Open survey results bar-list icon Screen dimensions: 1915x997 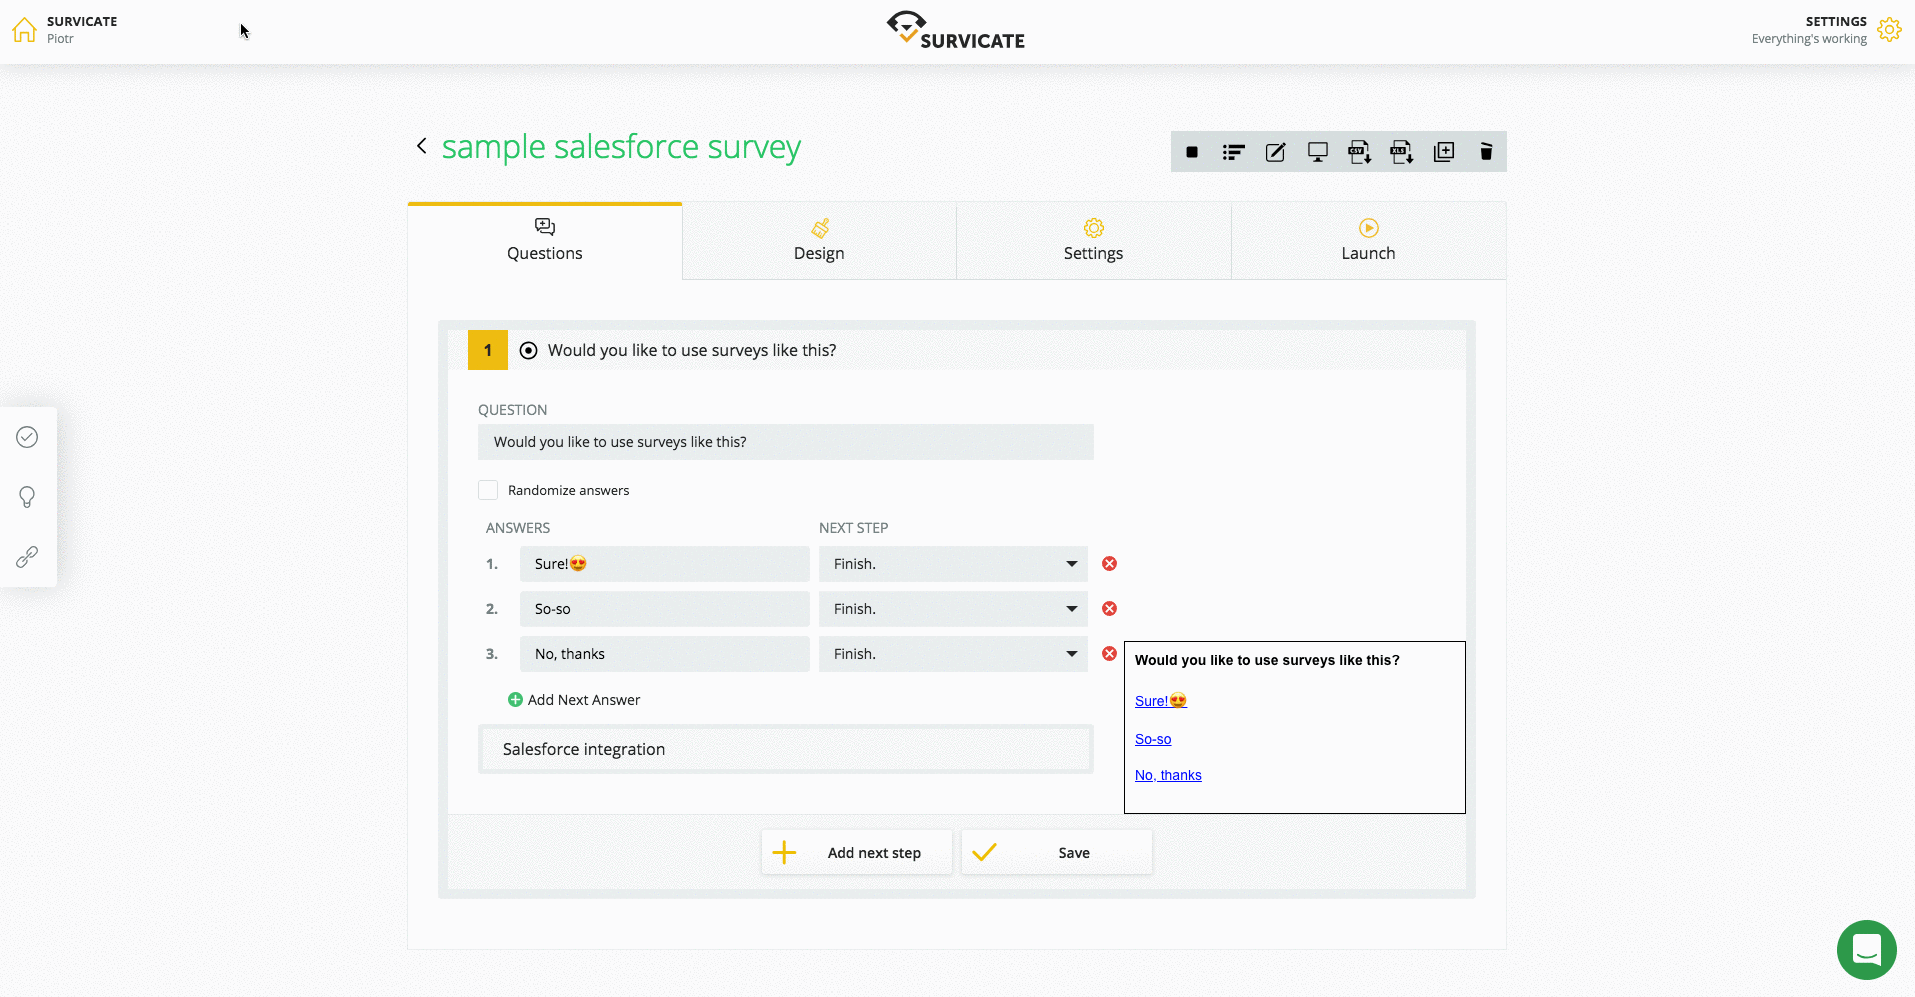1234,152
